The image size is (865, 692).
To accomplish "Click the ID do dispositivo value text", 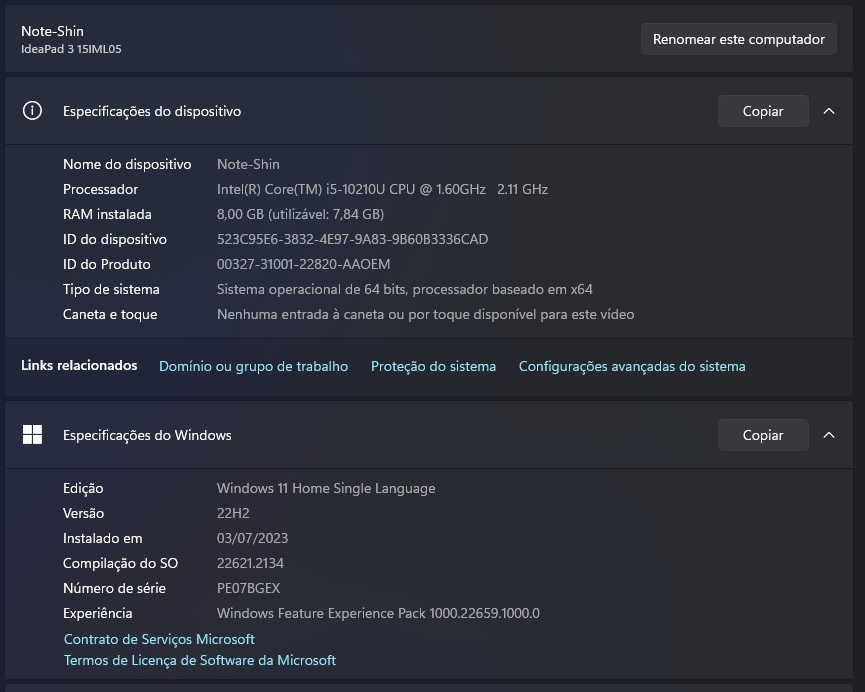I will point(352,239).
